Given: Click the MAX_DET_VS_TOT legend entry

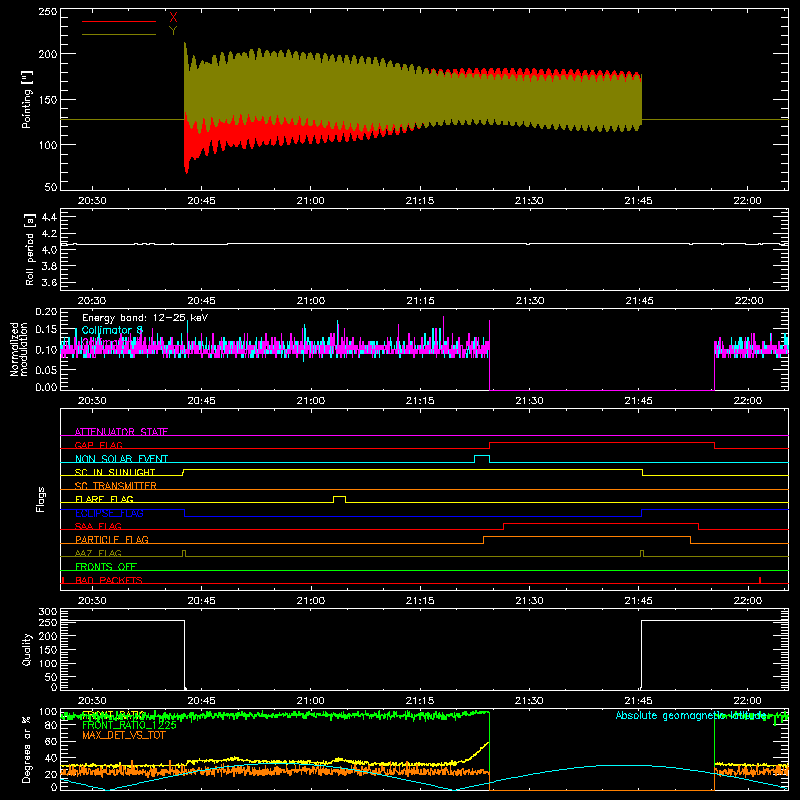Looking at the screenshot, I should click(124, 735).
